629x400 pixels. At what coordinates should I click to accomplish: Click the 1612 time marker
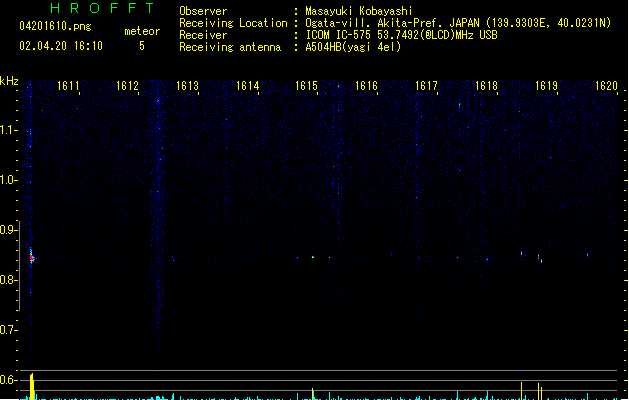tap(127, 86)
